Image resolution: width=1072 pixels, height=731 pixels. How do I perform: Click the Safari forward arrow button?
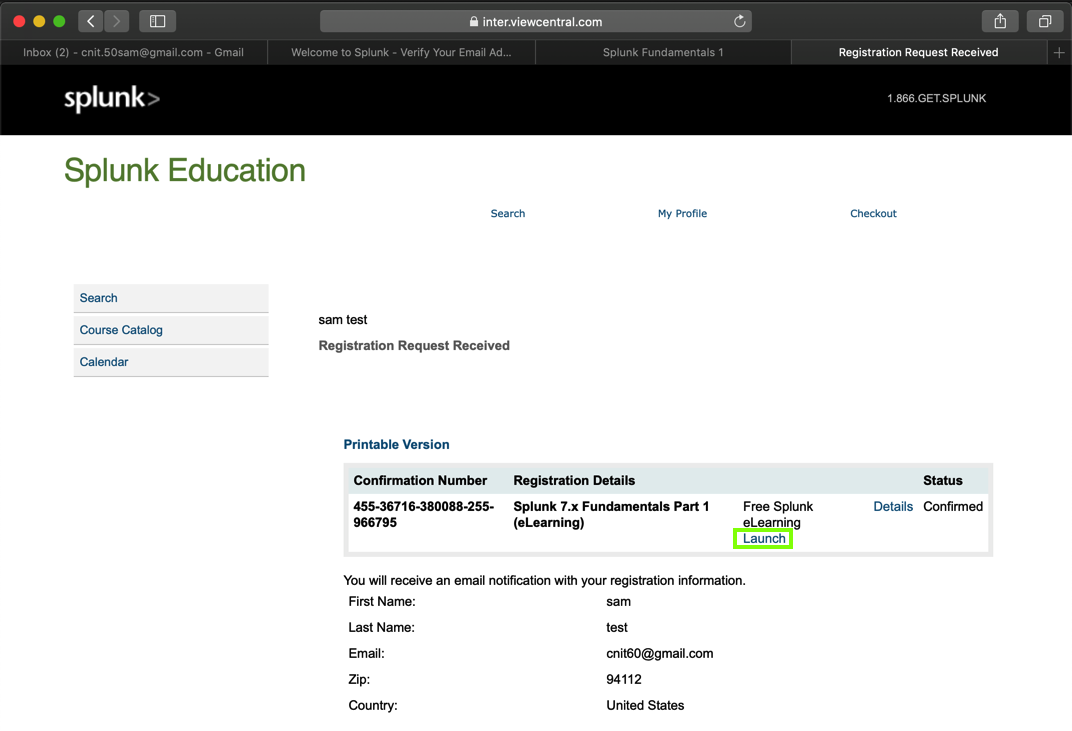coord(116,21)
